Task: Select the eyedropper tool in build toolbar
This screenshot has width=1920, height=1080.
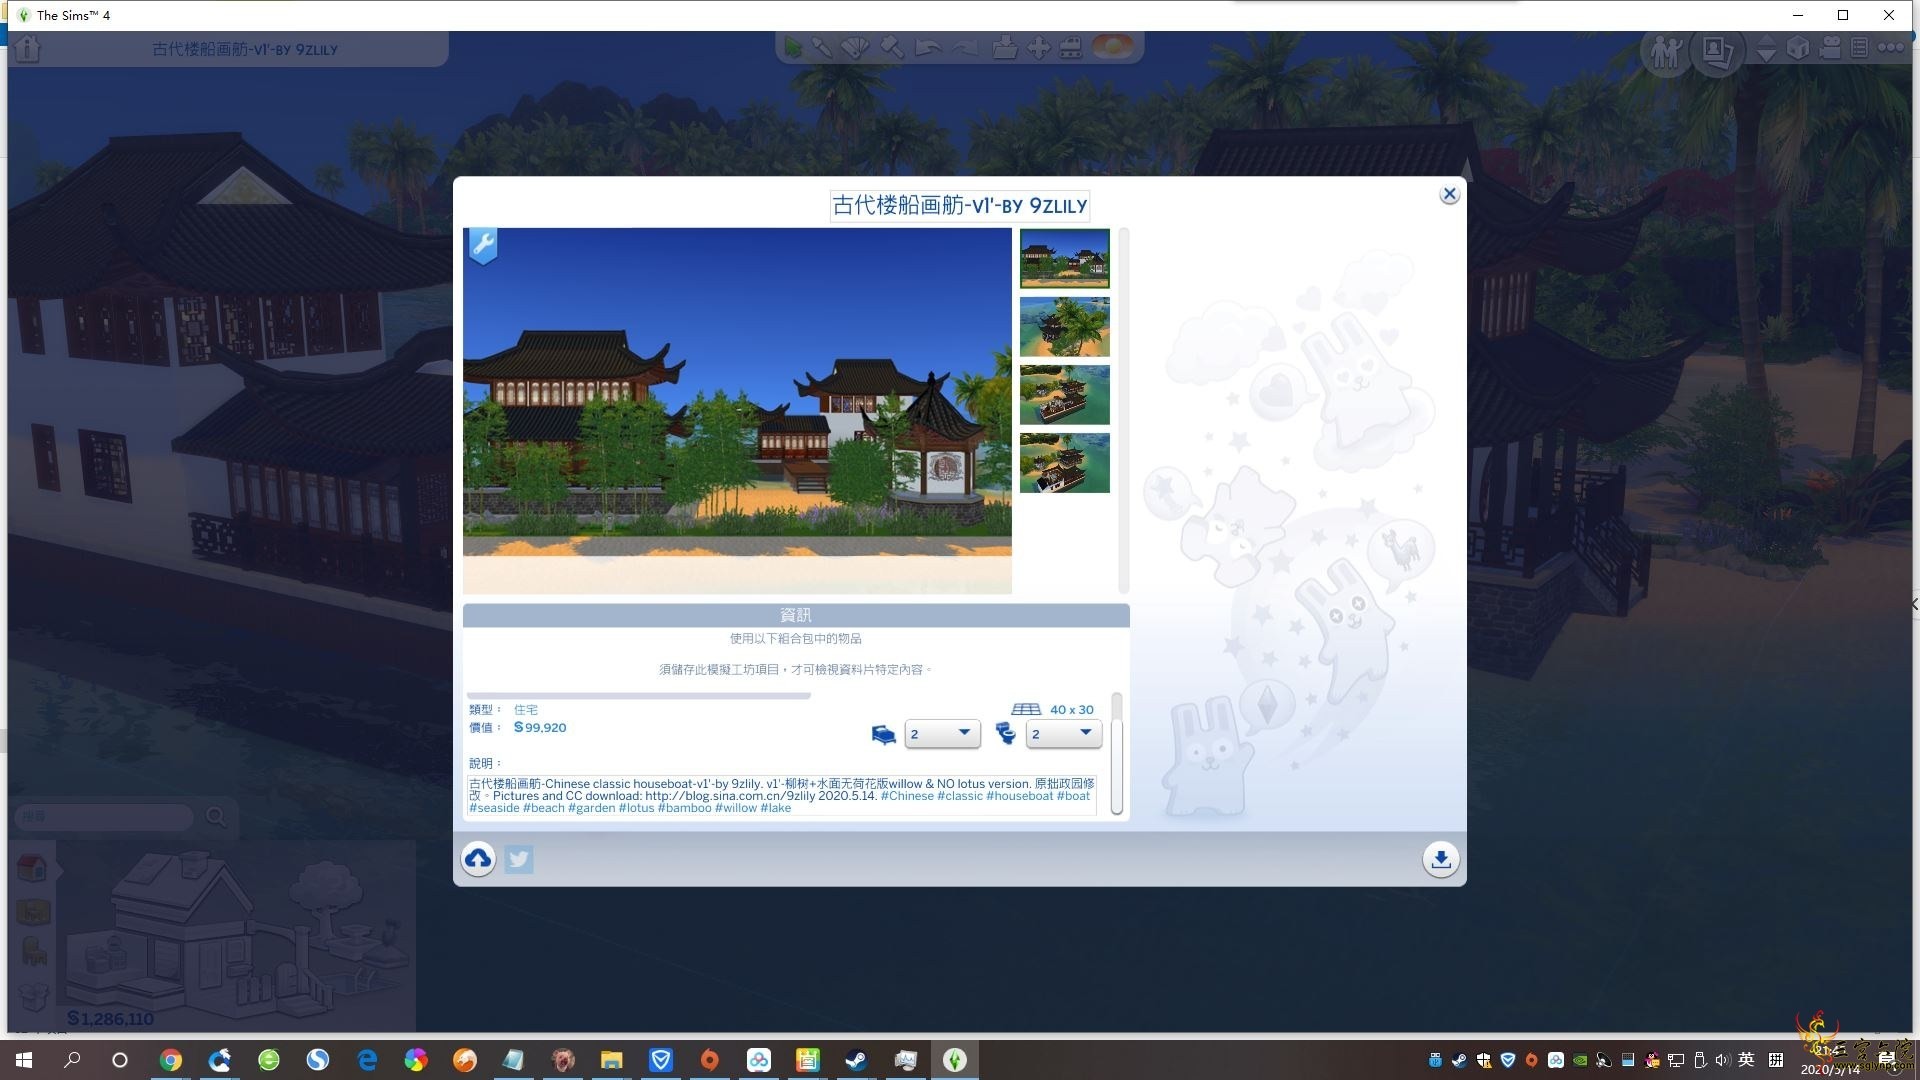Action: [x=822, y=48]
